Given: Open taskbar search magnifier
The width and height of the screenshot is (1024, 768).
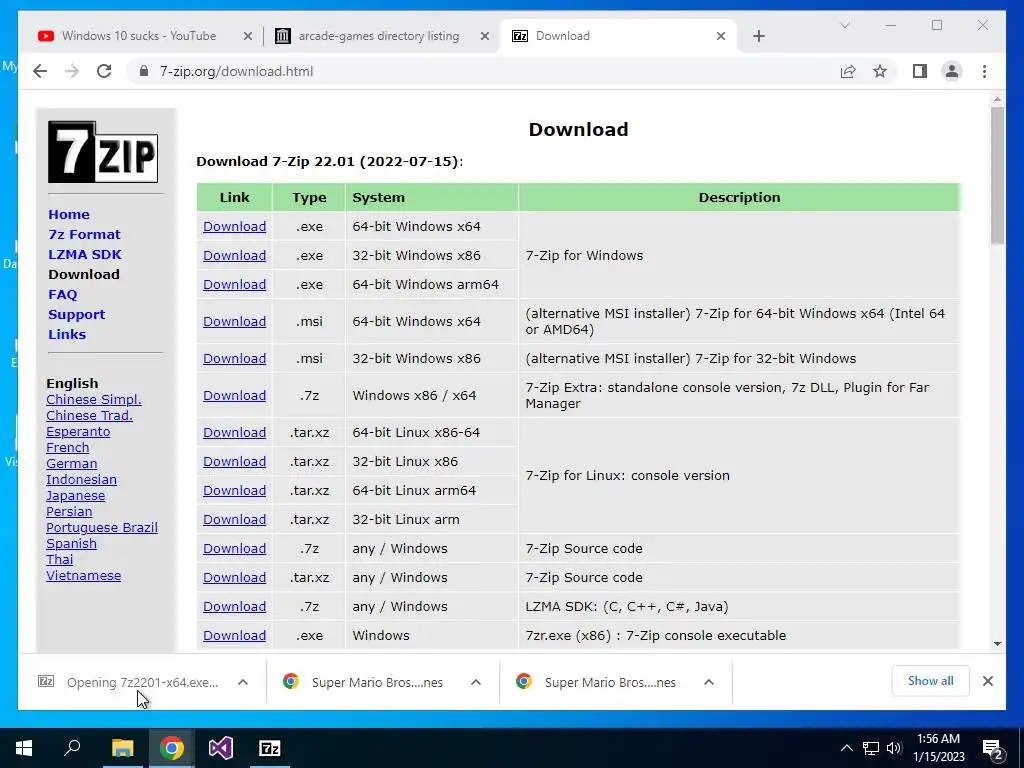Looking at the screenshot, I should point(72,748).
